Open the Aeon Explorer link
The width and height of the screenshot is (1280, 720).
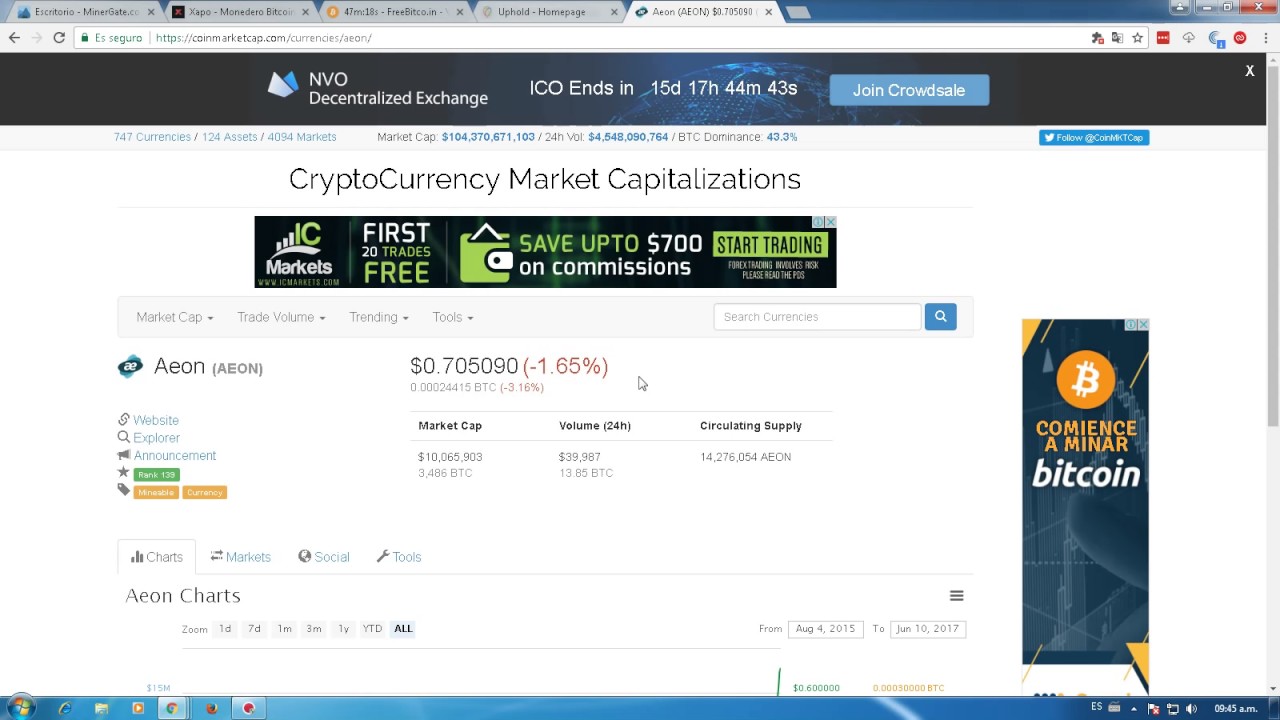point(157,438)
